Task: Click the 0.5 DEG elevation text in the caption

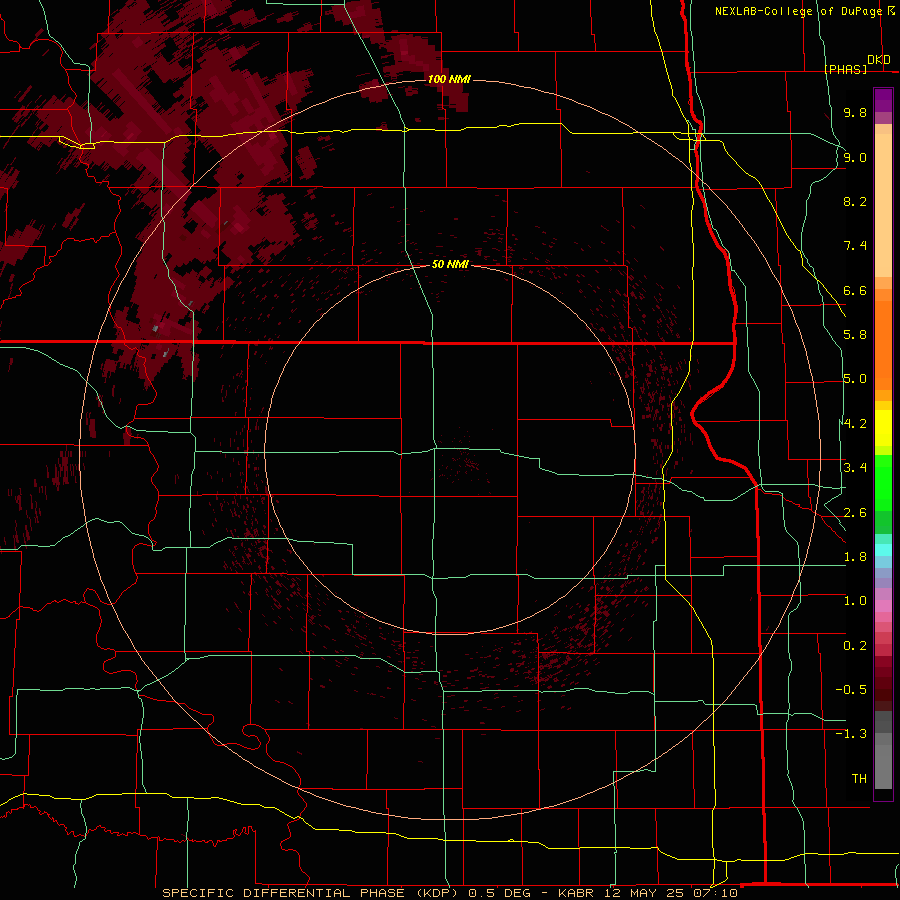Action: (x=502, y=893)
